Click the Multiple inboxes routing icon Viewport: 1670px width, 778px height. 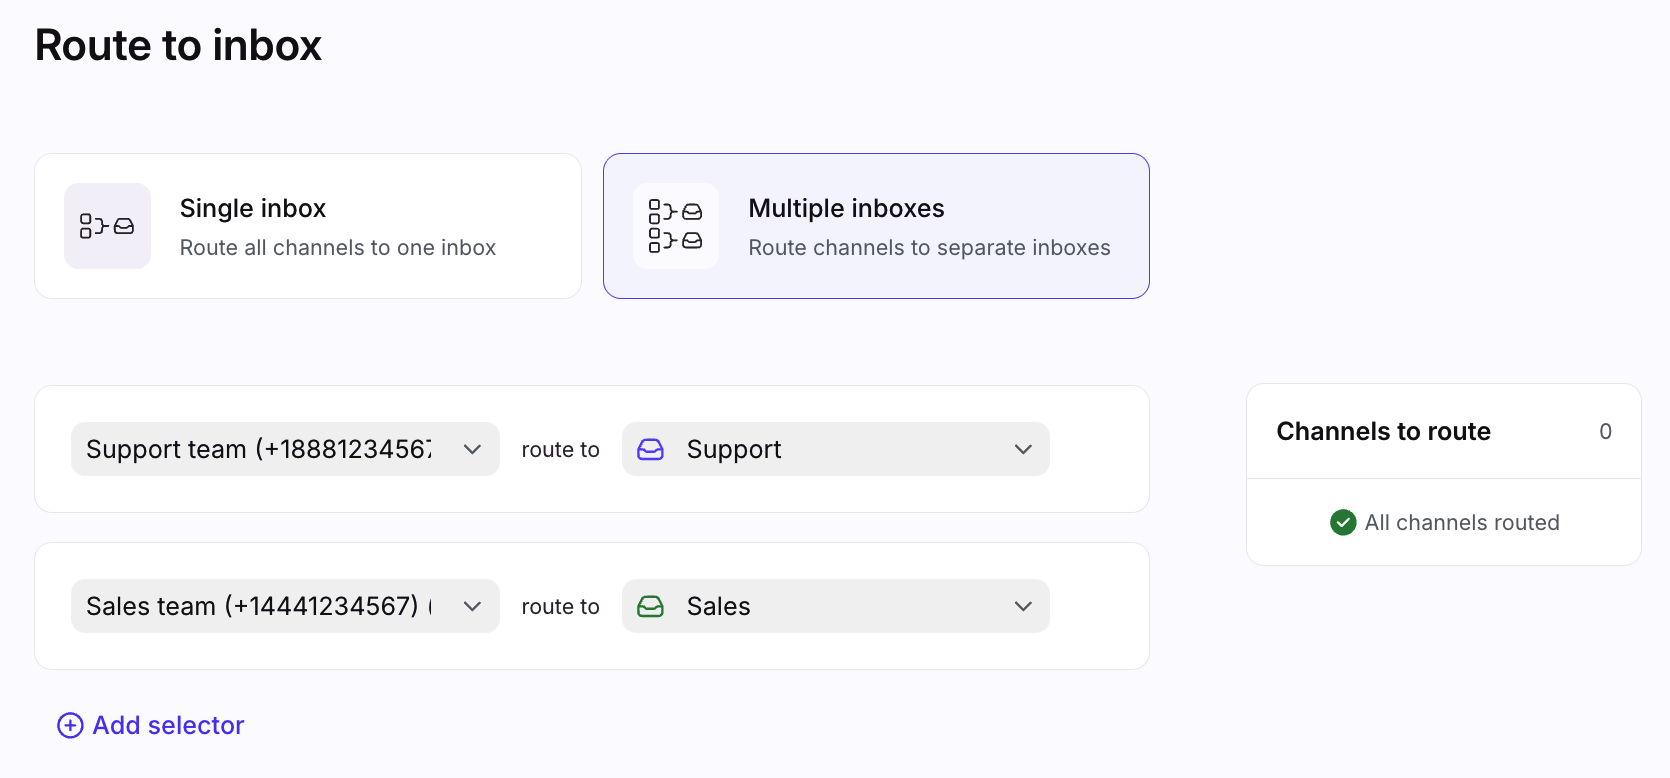pos(676,226)
